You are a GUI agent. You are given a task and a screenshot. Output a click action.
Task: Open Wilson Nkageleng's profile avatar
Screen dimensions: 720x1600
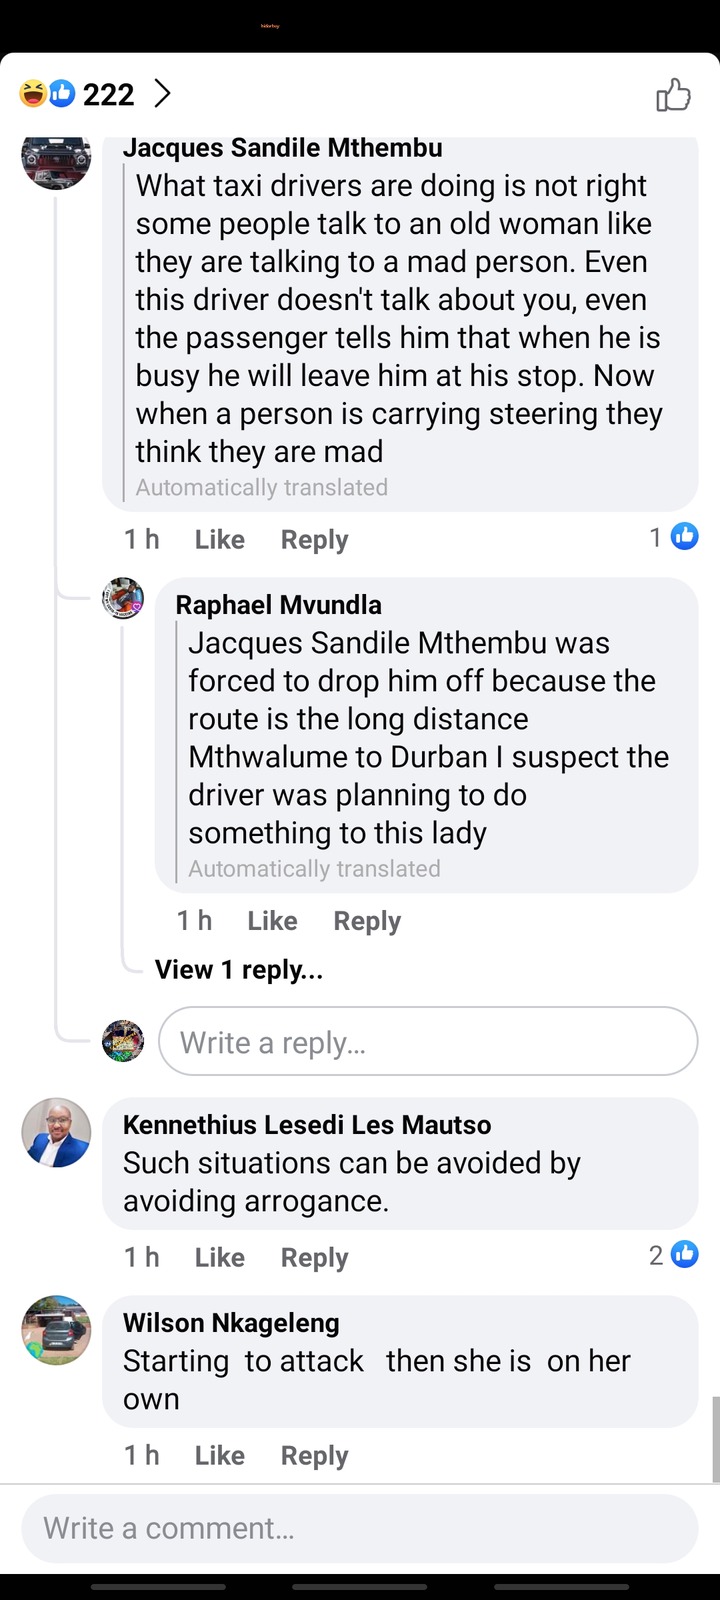(x=56, y=1331)
